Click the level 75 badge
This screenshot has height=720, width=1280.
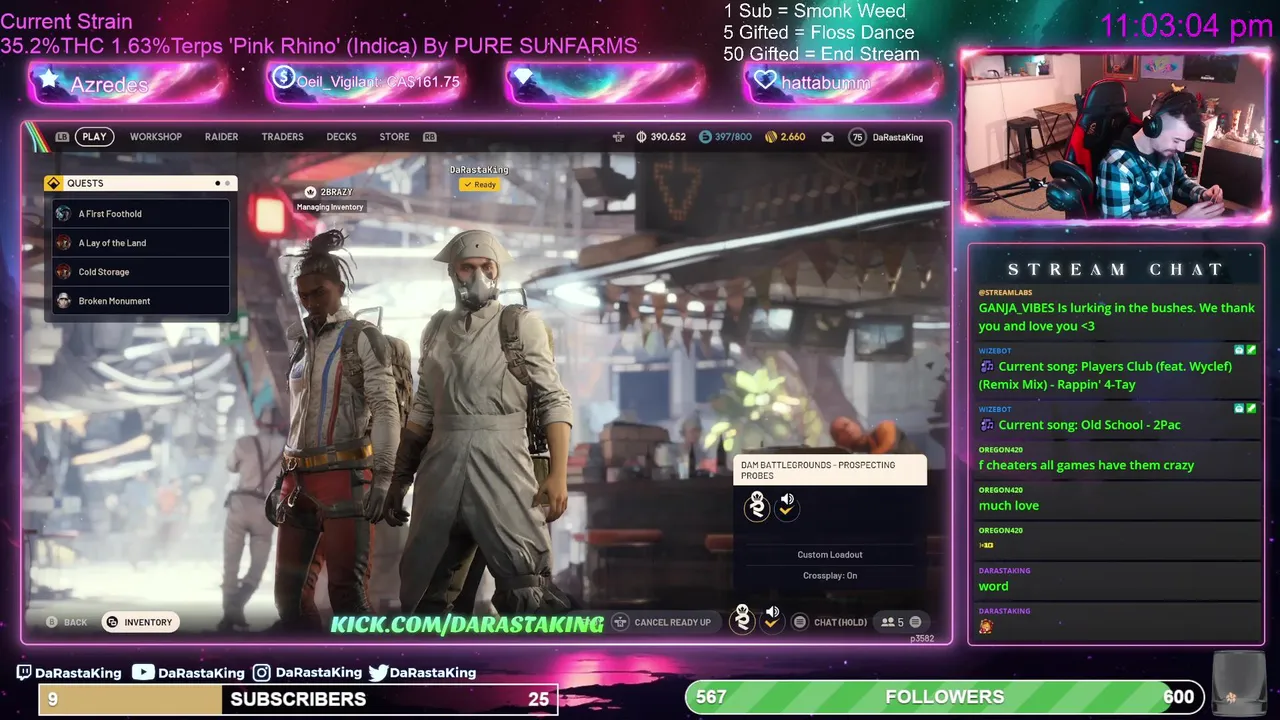[857, 137]
